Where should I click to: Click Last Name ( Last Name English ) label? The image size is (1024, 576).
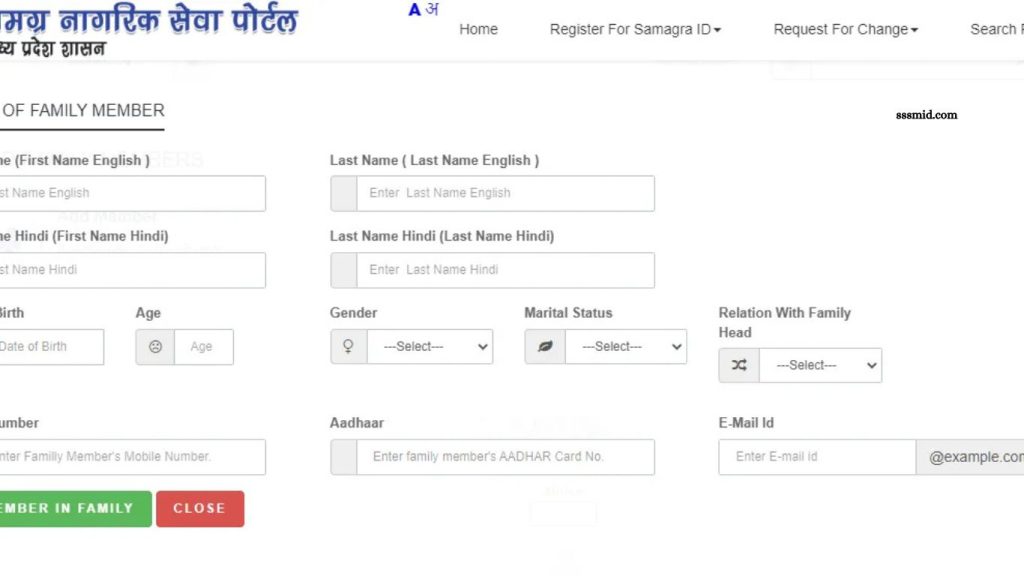click(434, 161)
